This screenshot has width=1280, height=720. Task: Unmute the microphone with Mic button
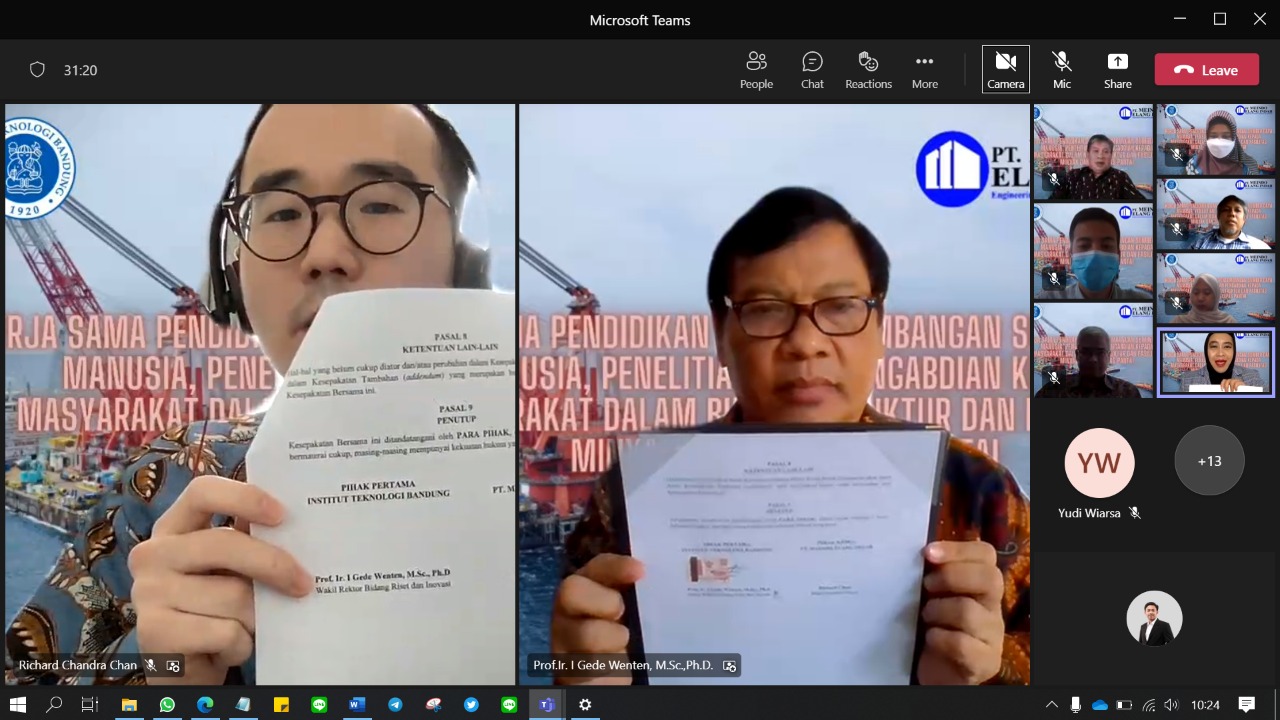[x=1061, y=70]
